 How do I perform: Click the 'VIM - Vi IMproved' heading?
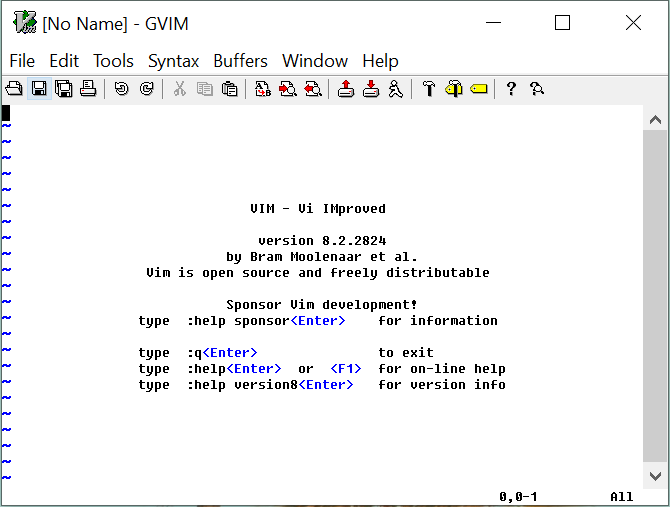pos(318,209)
